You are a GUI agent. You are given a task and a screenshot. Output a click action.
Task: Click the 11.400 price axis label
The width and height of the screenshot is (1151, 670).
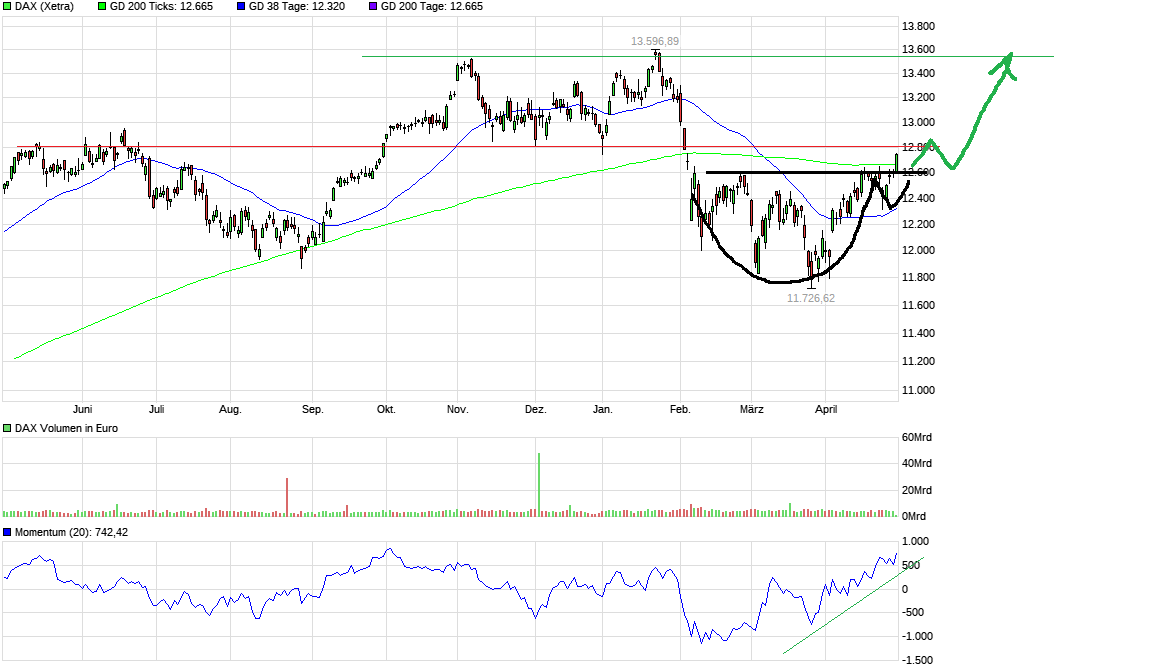pyautogui.click(x=918, y=333)
